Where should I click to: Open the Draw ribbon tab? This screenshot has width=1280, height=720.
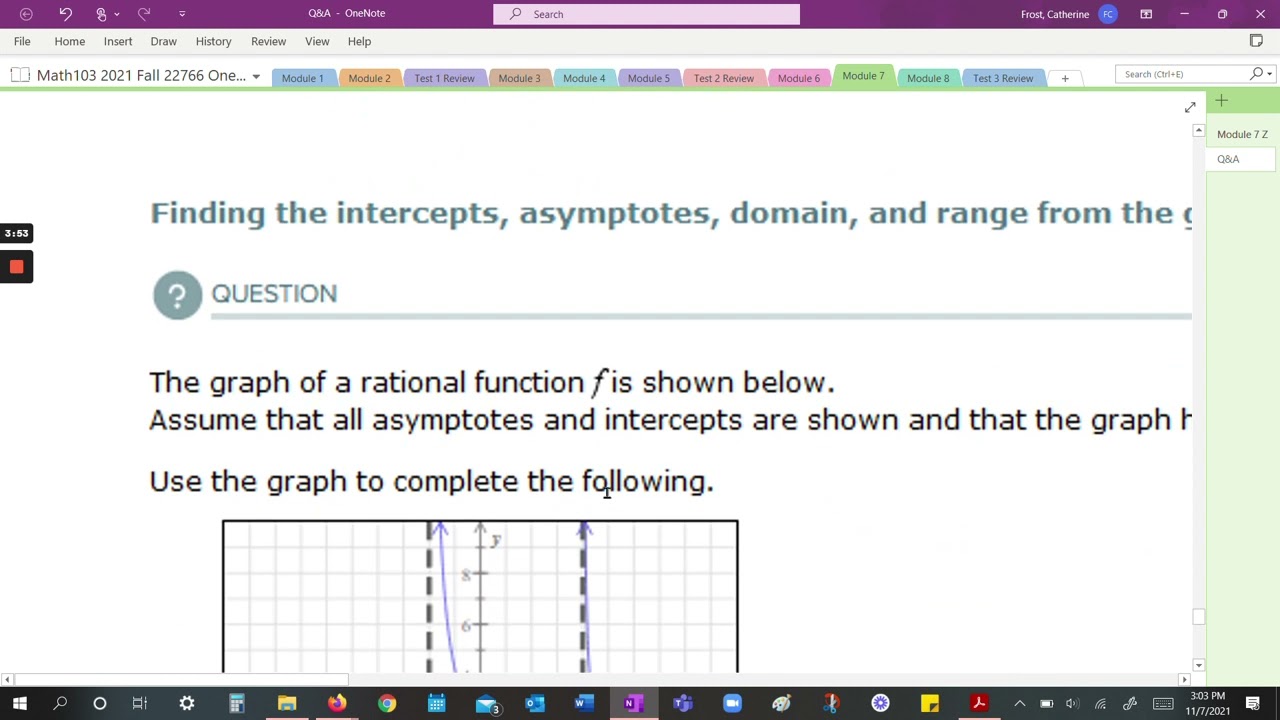[x=163, y=42]
